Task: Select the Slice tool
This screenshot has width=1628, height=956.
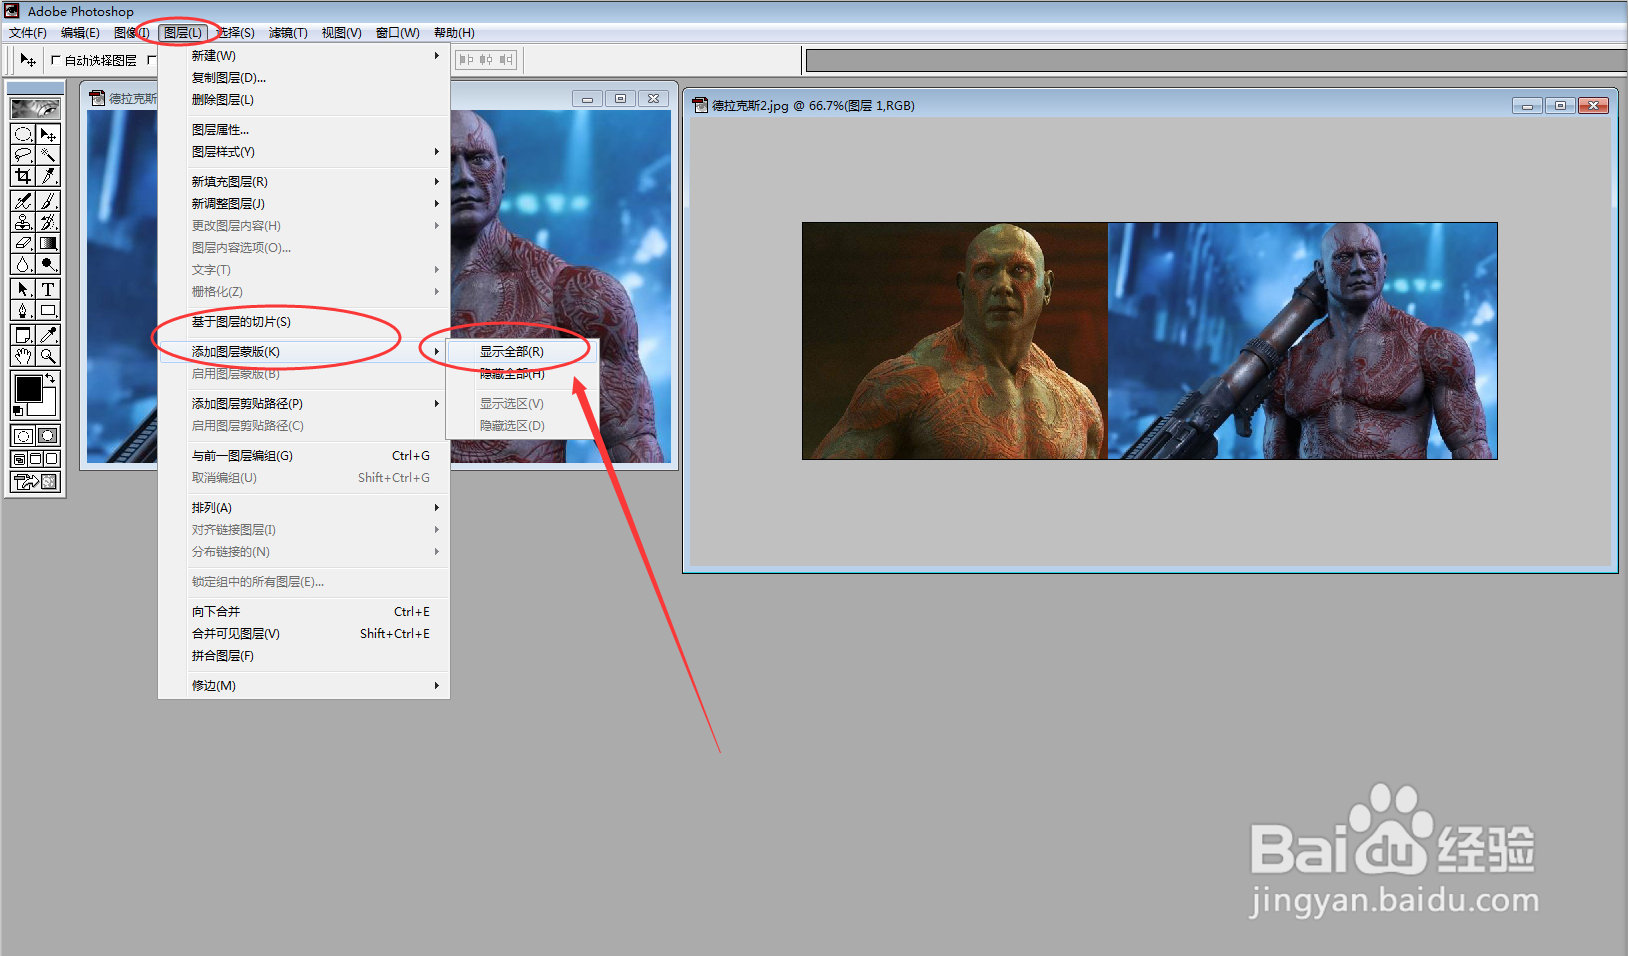Action: point(48,176)
